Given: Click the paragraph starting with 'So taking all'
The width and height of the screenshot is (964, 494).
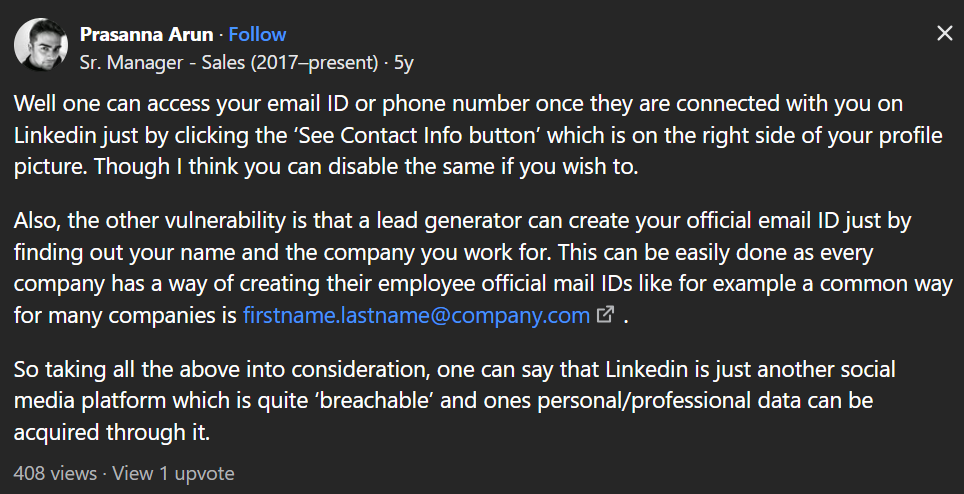Looking at the screenshot, I should (x=454, y=400).
